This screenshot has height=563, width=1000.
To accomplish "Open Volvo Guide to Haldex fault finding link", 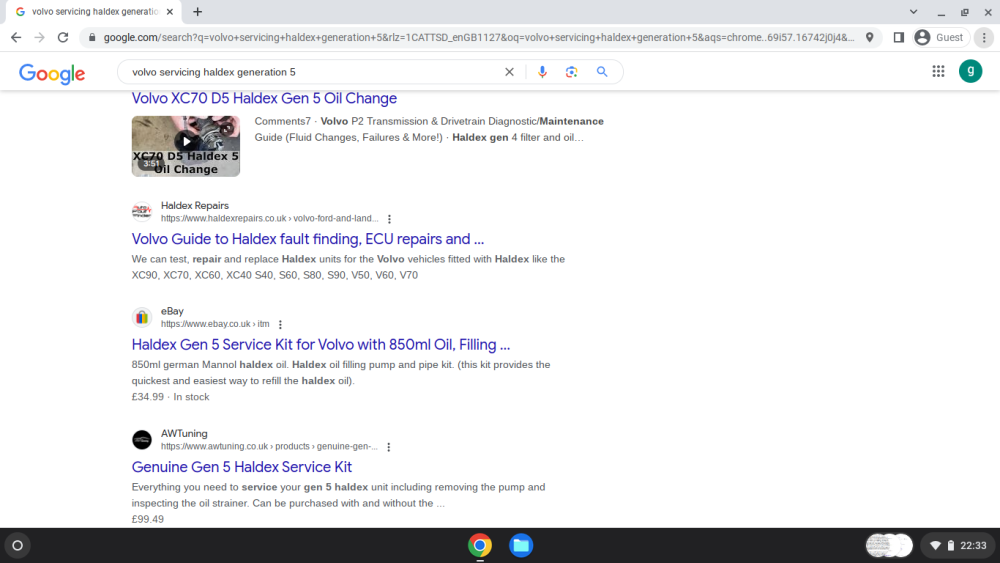I will pyautogui.click(x=307, y=239).
